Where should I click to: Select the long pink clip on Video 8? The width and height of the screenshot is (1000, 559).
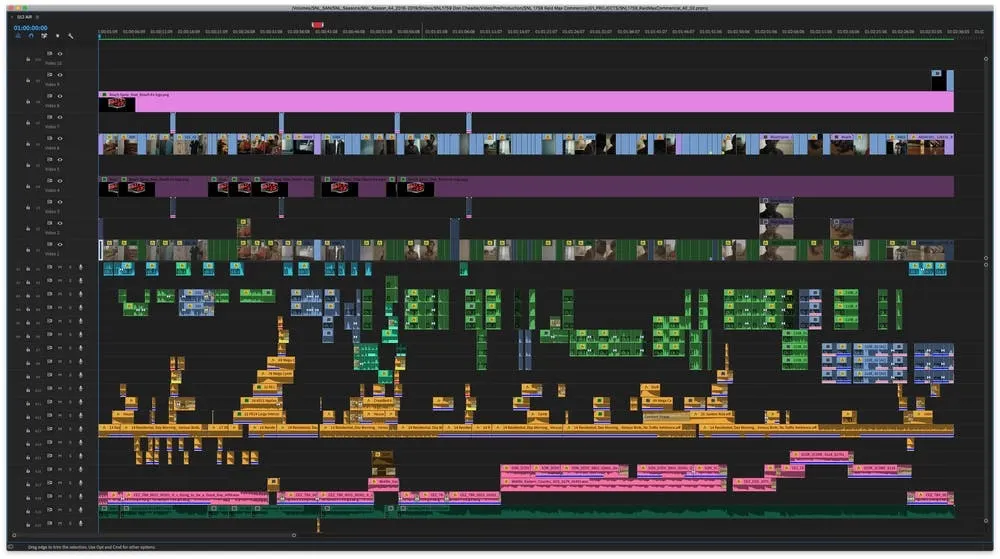coord(526,102)
